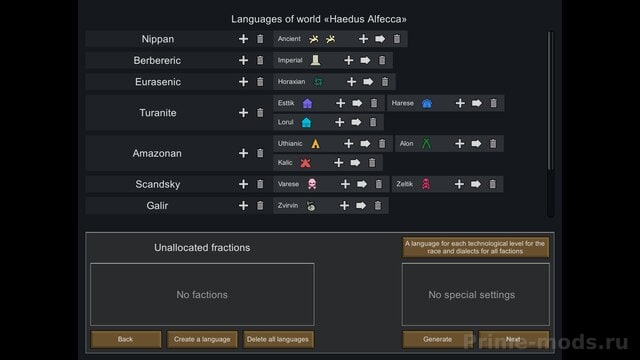Click the Generate button

click(x=438, y=339)
